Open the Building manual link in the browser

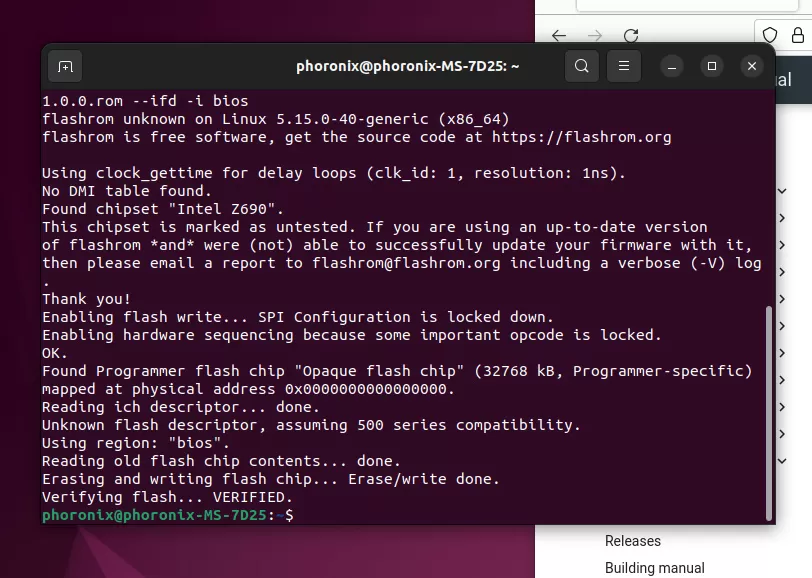[655, 568]
